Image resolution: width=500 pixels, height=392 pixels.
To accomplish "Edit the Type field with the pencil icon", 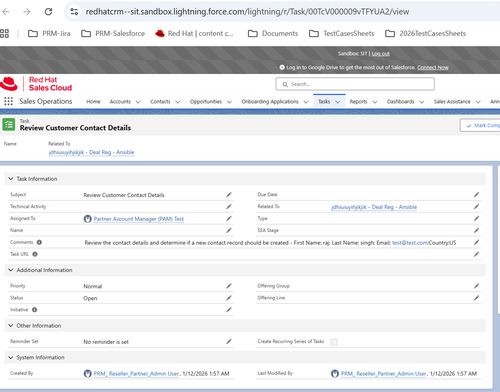I will click(x=476, y=219).
